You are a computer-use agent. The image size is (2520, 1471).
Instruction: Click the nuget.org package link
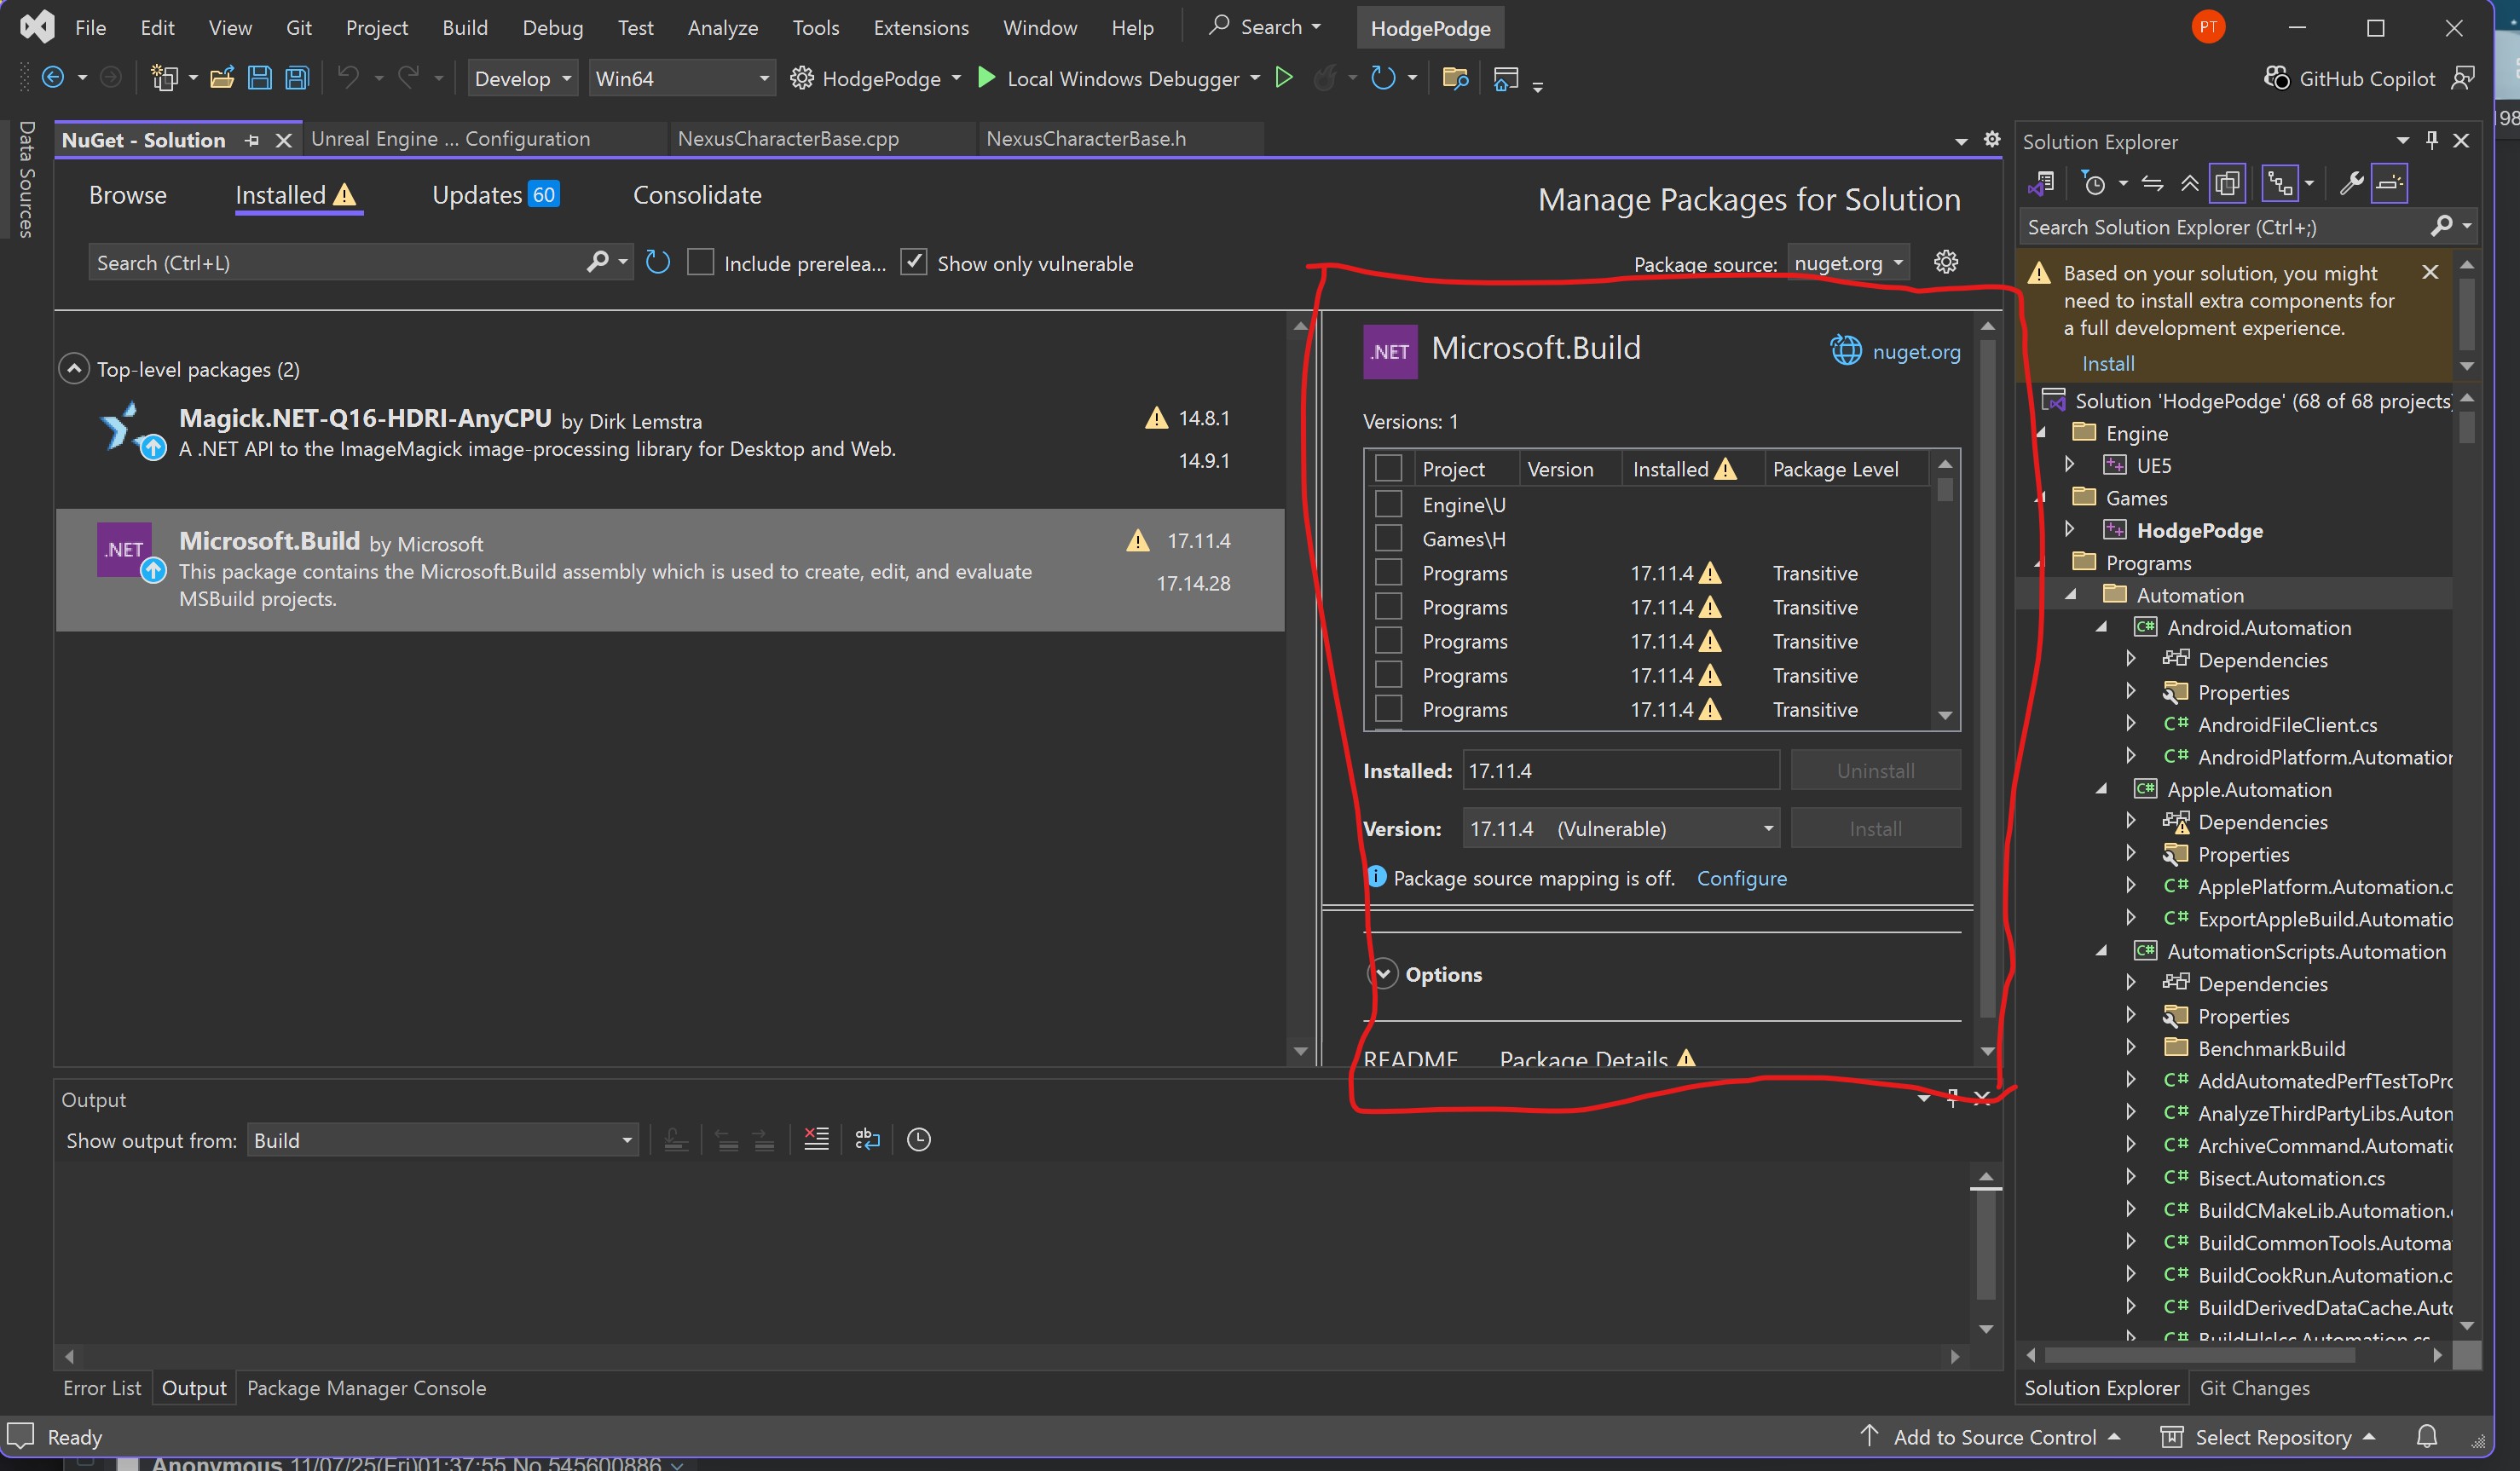[x=1915, y=352]
